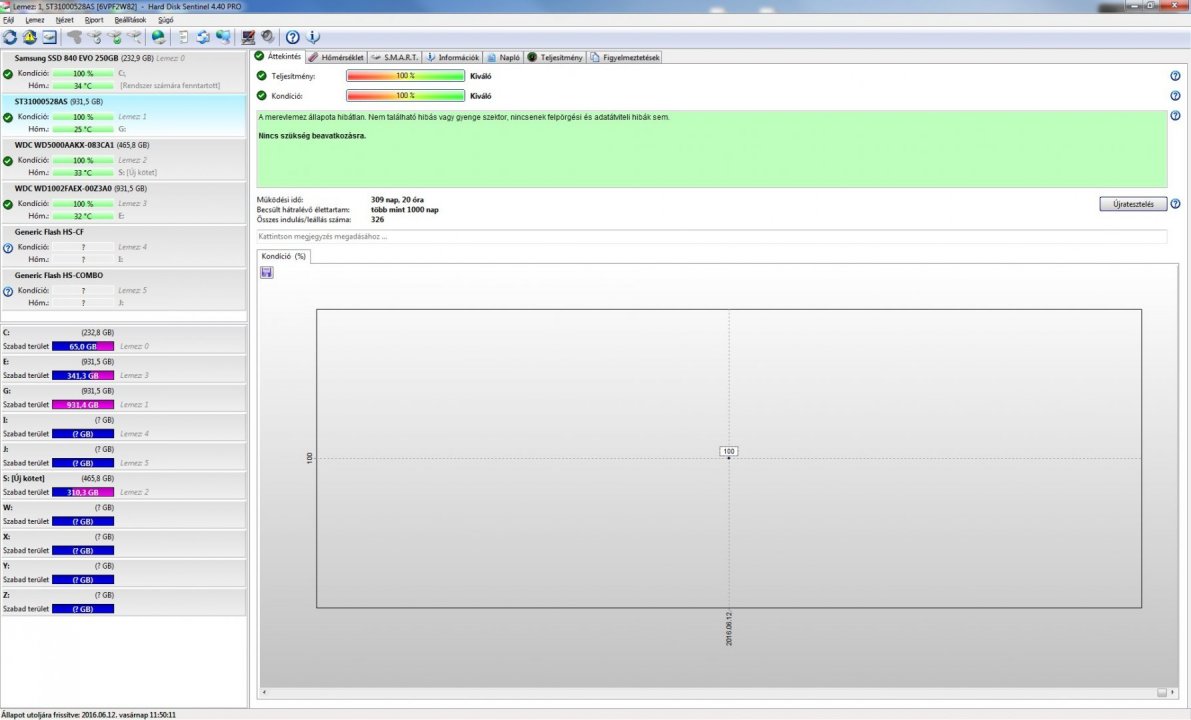The width and height of the screenshot is (1191, 720).
Task: Click help icon next to Újratesztelés button
Action: (1175, 204)
